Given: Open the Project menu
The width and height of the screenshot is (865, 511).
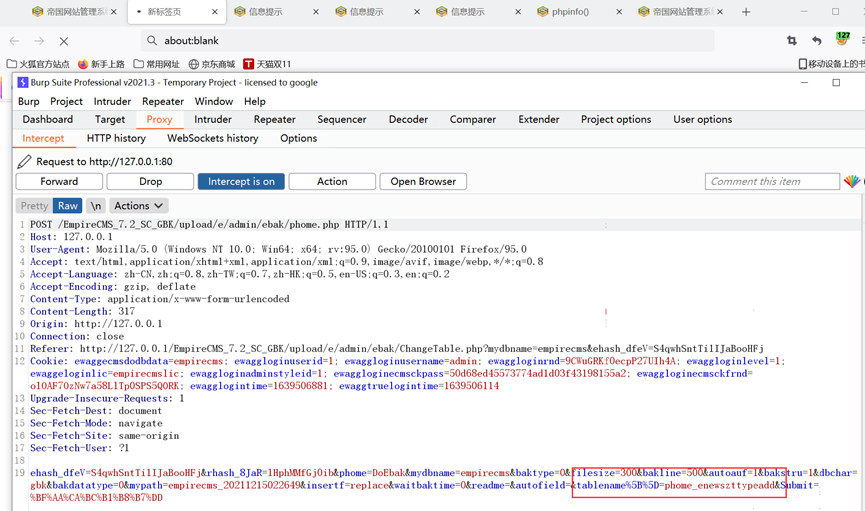Looking at the screenshot, I should [66, 102].
